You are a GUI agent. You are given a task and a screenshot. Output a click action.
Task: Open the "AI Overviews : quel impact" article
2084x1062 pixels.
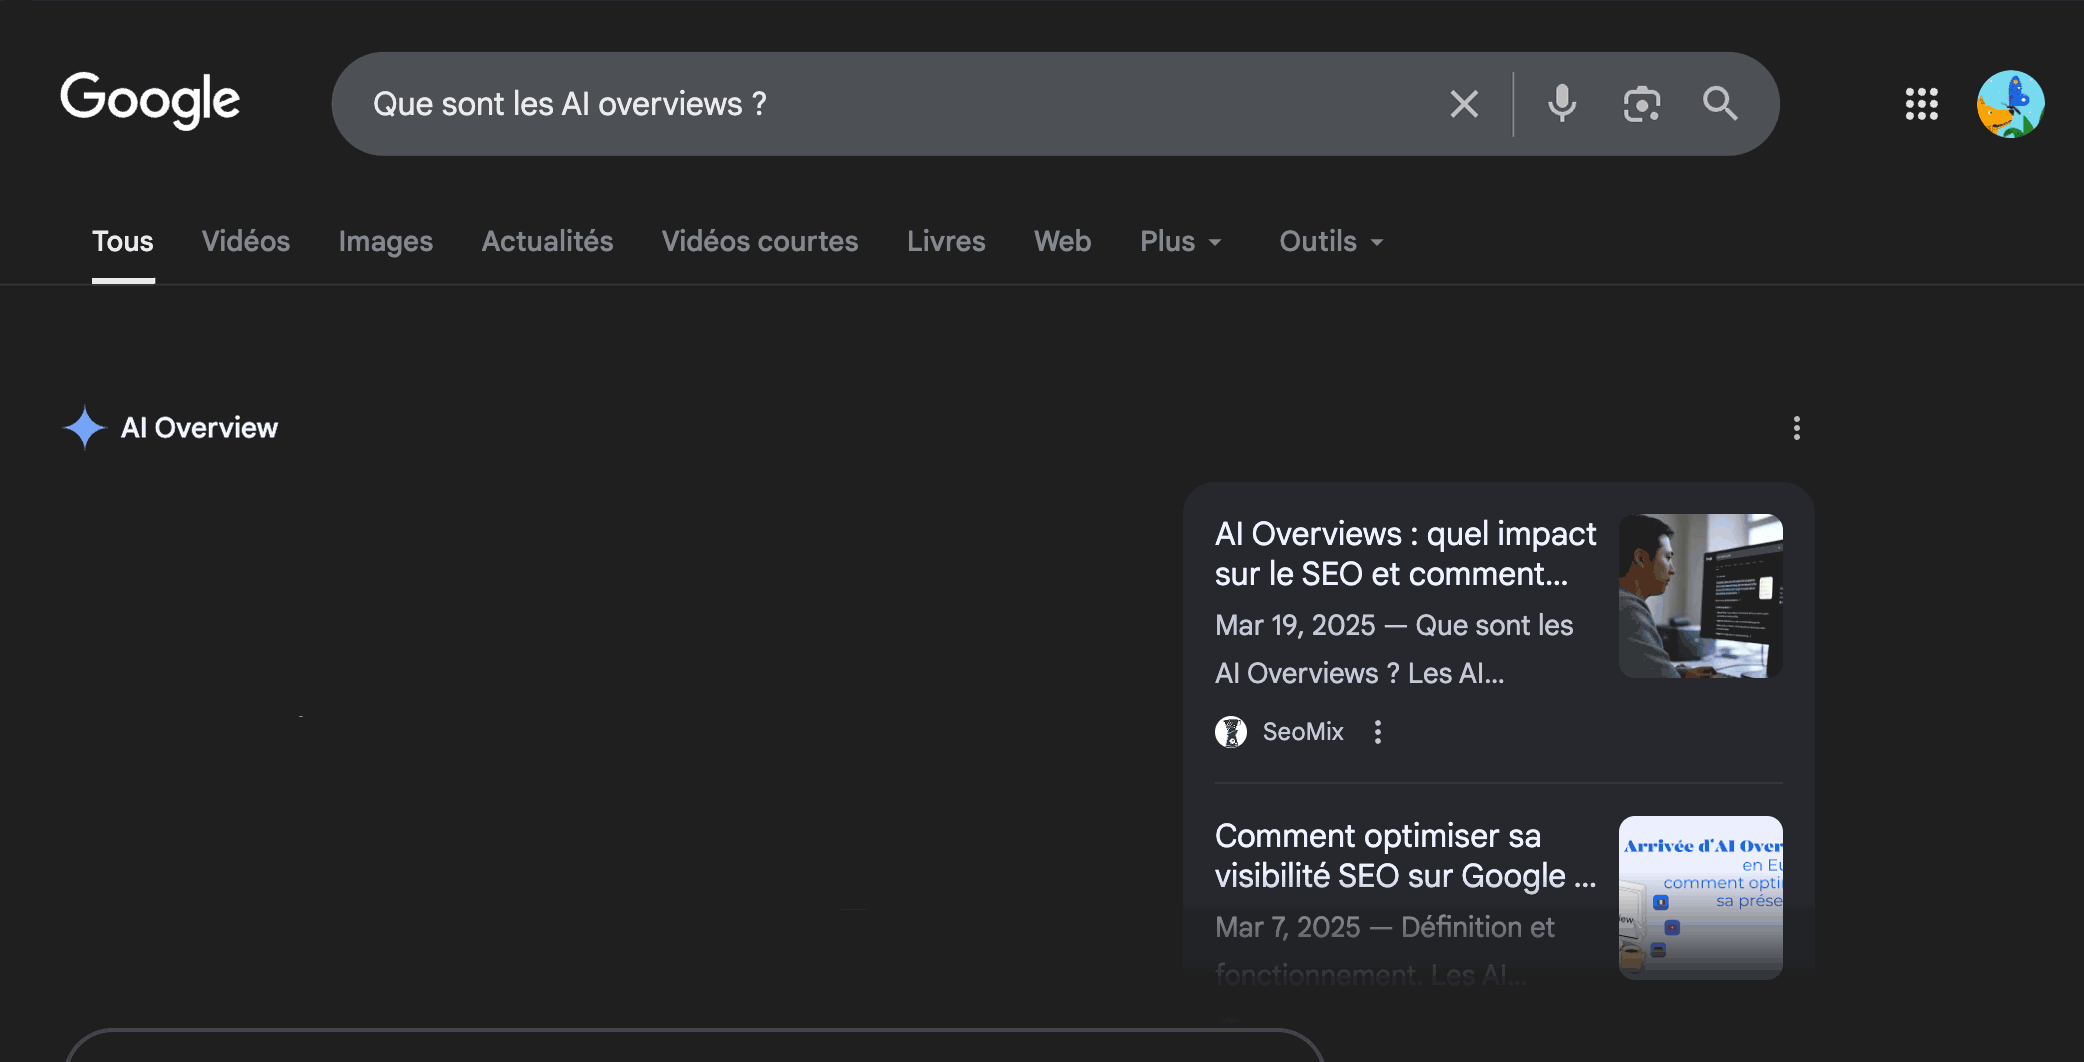pos(1404,554)
